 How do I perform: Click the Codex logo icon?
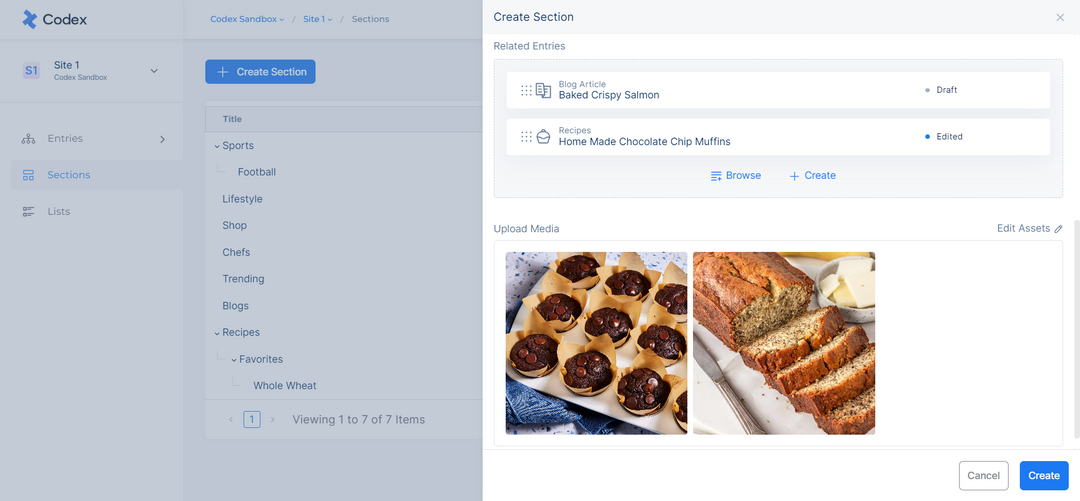pyautogui.click(x=30, y=19)
